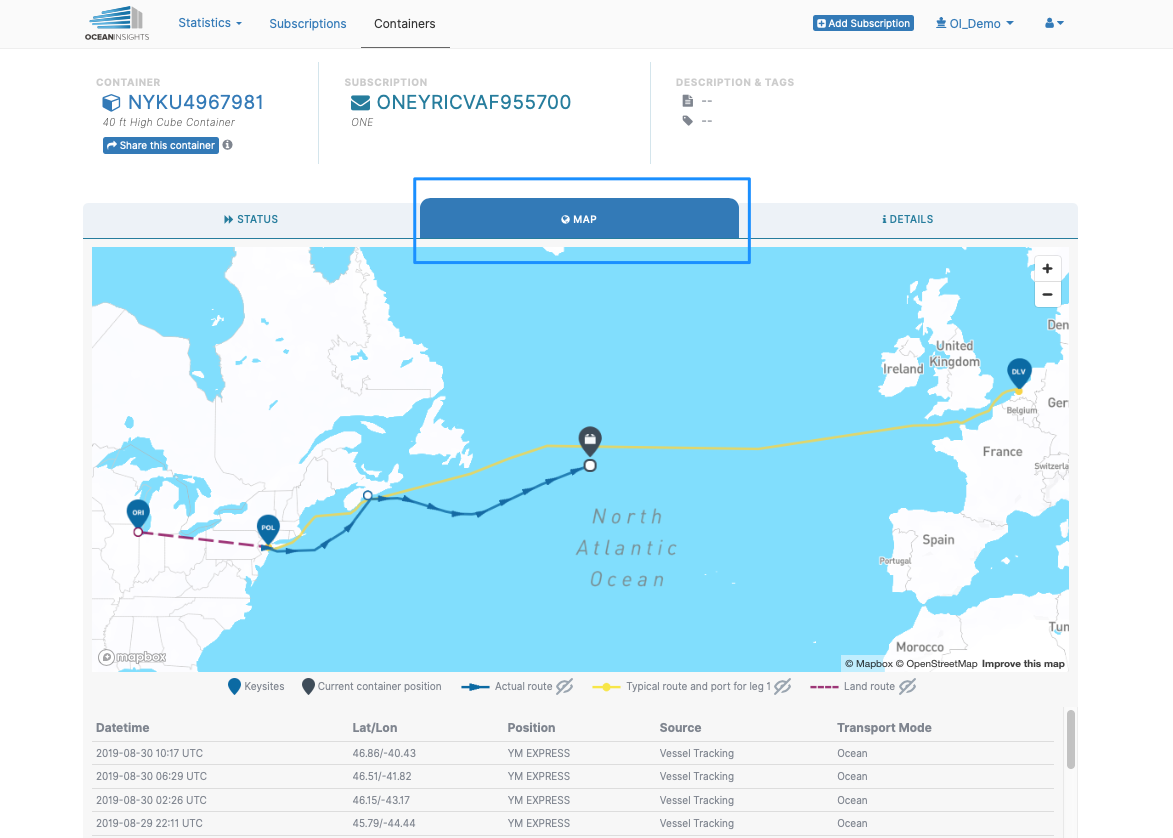Click the waypoint circle near Nova Scotia
Screen dimensions: 1173x838
click(367, 495)
